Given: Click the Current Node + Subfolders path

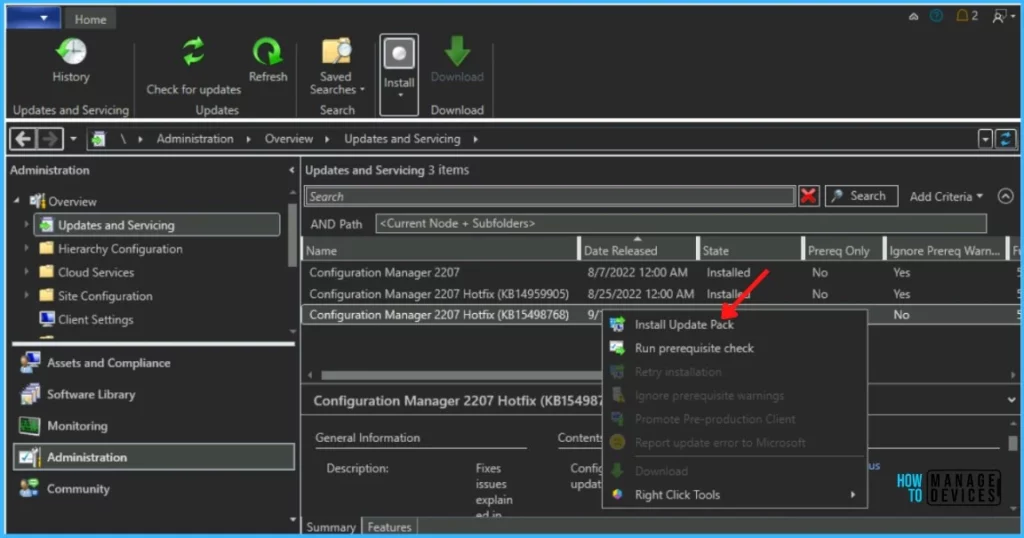Looking at the screenshot, I should click(680, 223).
